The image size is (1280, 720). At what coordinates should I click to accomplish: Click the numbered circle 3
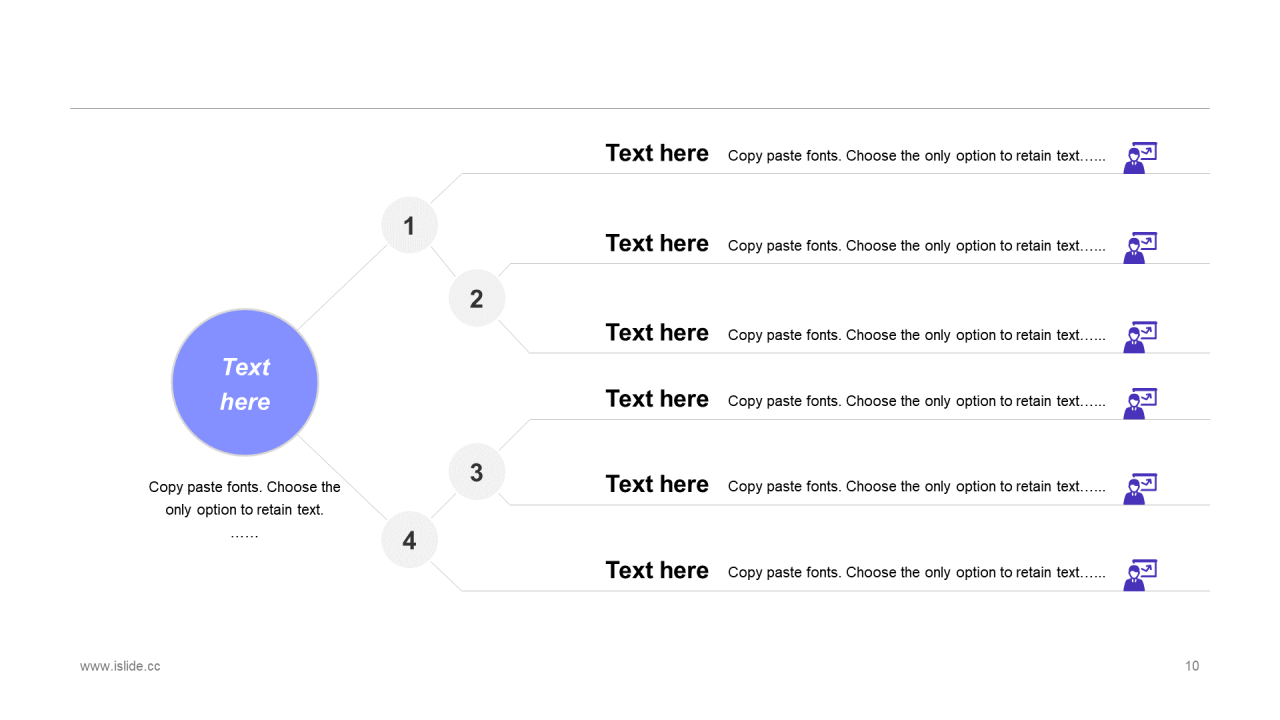[477, 472]
